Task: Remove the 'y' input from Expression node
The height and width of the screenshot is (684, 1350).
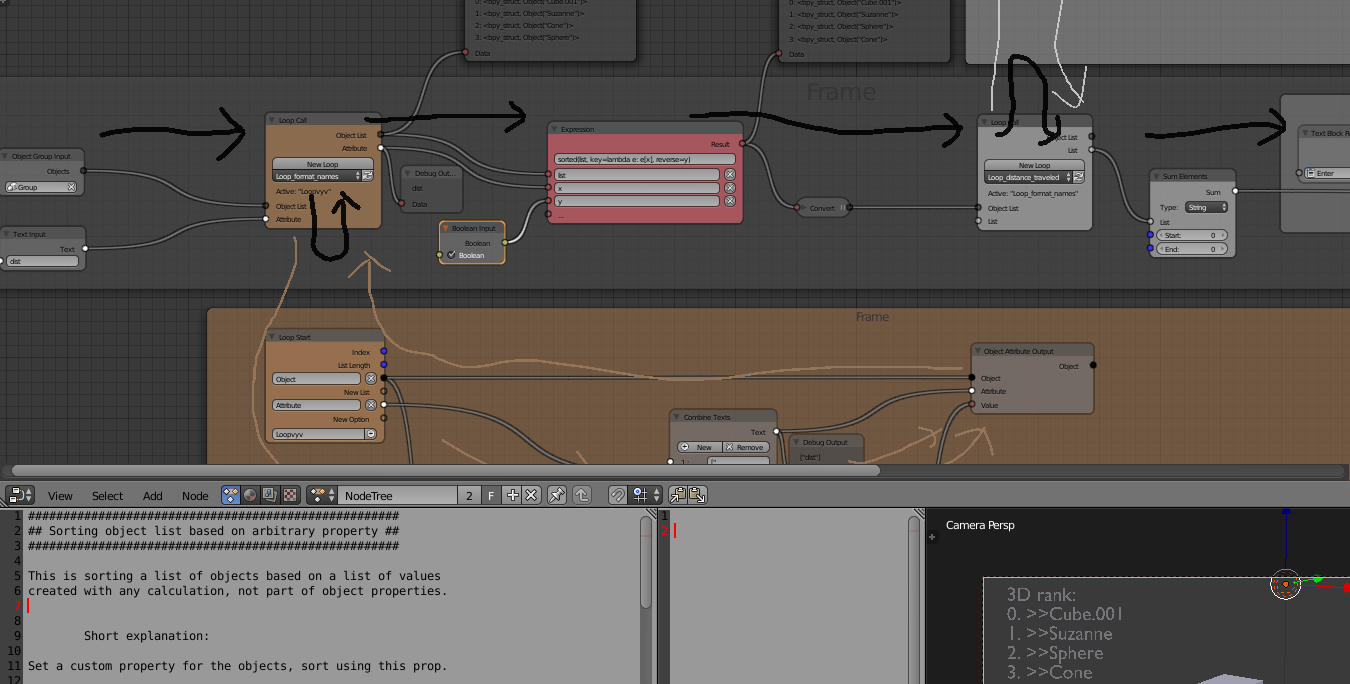Action: point(729,201)
